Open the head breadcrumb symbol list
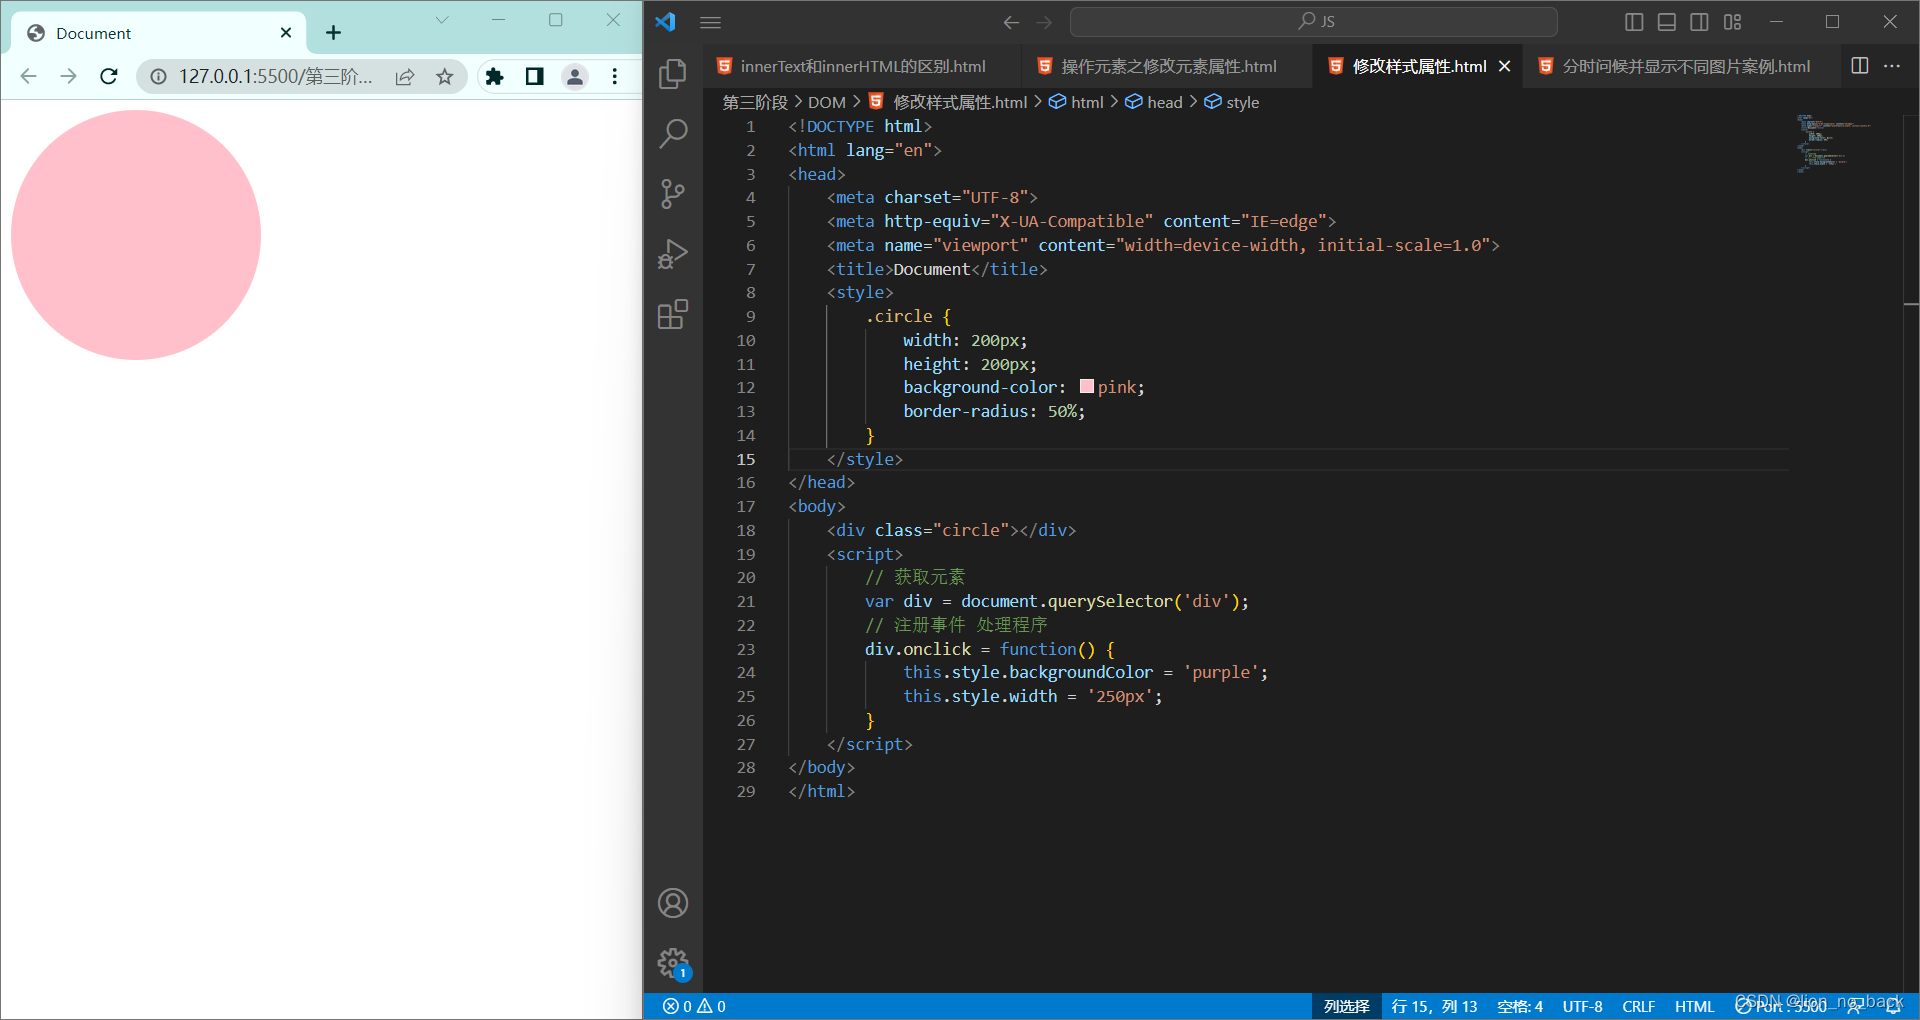The width and height of the screenshot is (1920, 1020). tap(1154, 102)
